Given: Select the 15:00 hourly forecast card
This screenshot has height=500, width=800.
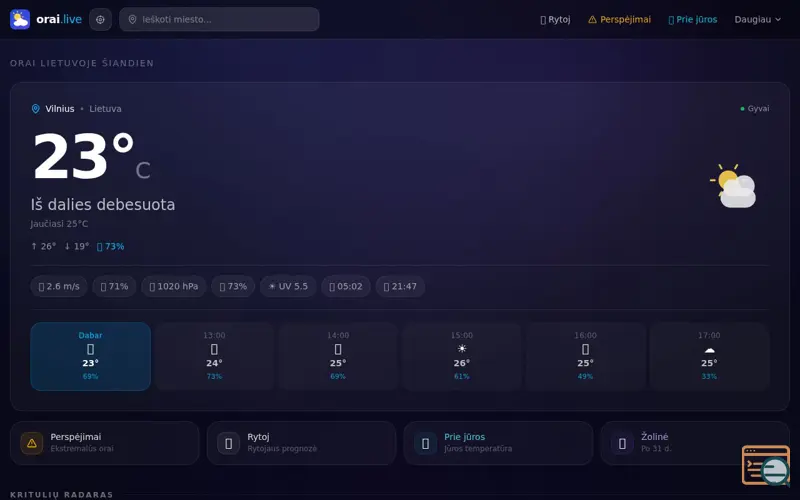Looking at the screenshot, I should [462, 356].
